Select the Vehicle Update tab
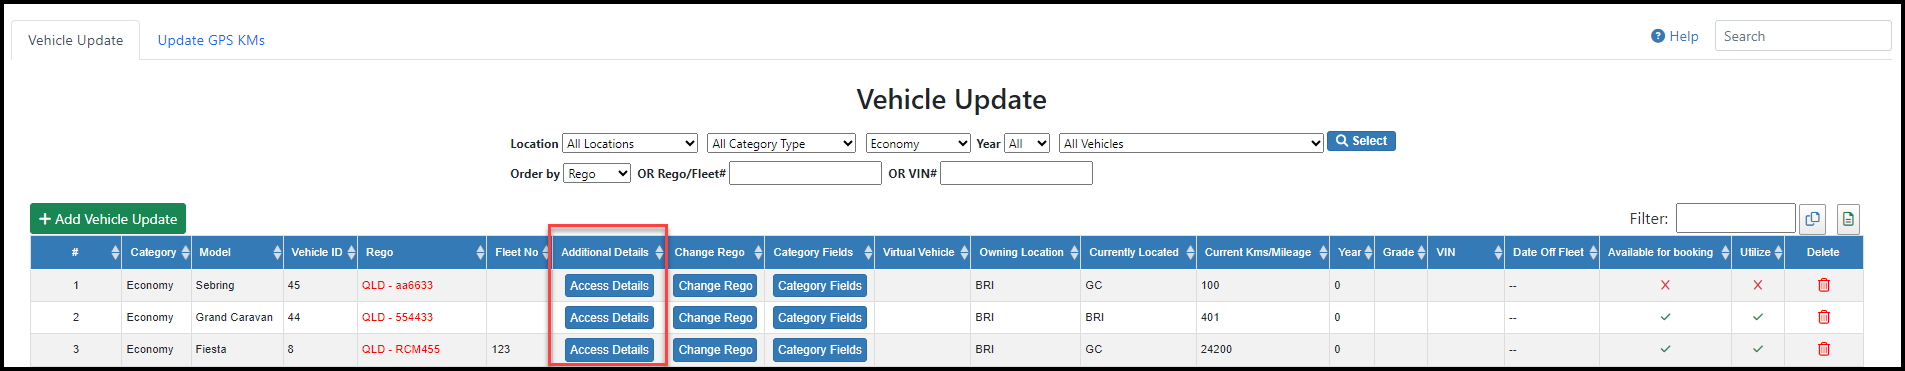 click(76, 40)
